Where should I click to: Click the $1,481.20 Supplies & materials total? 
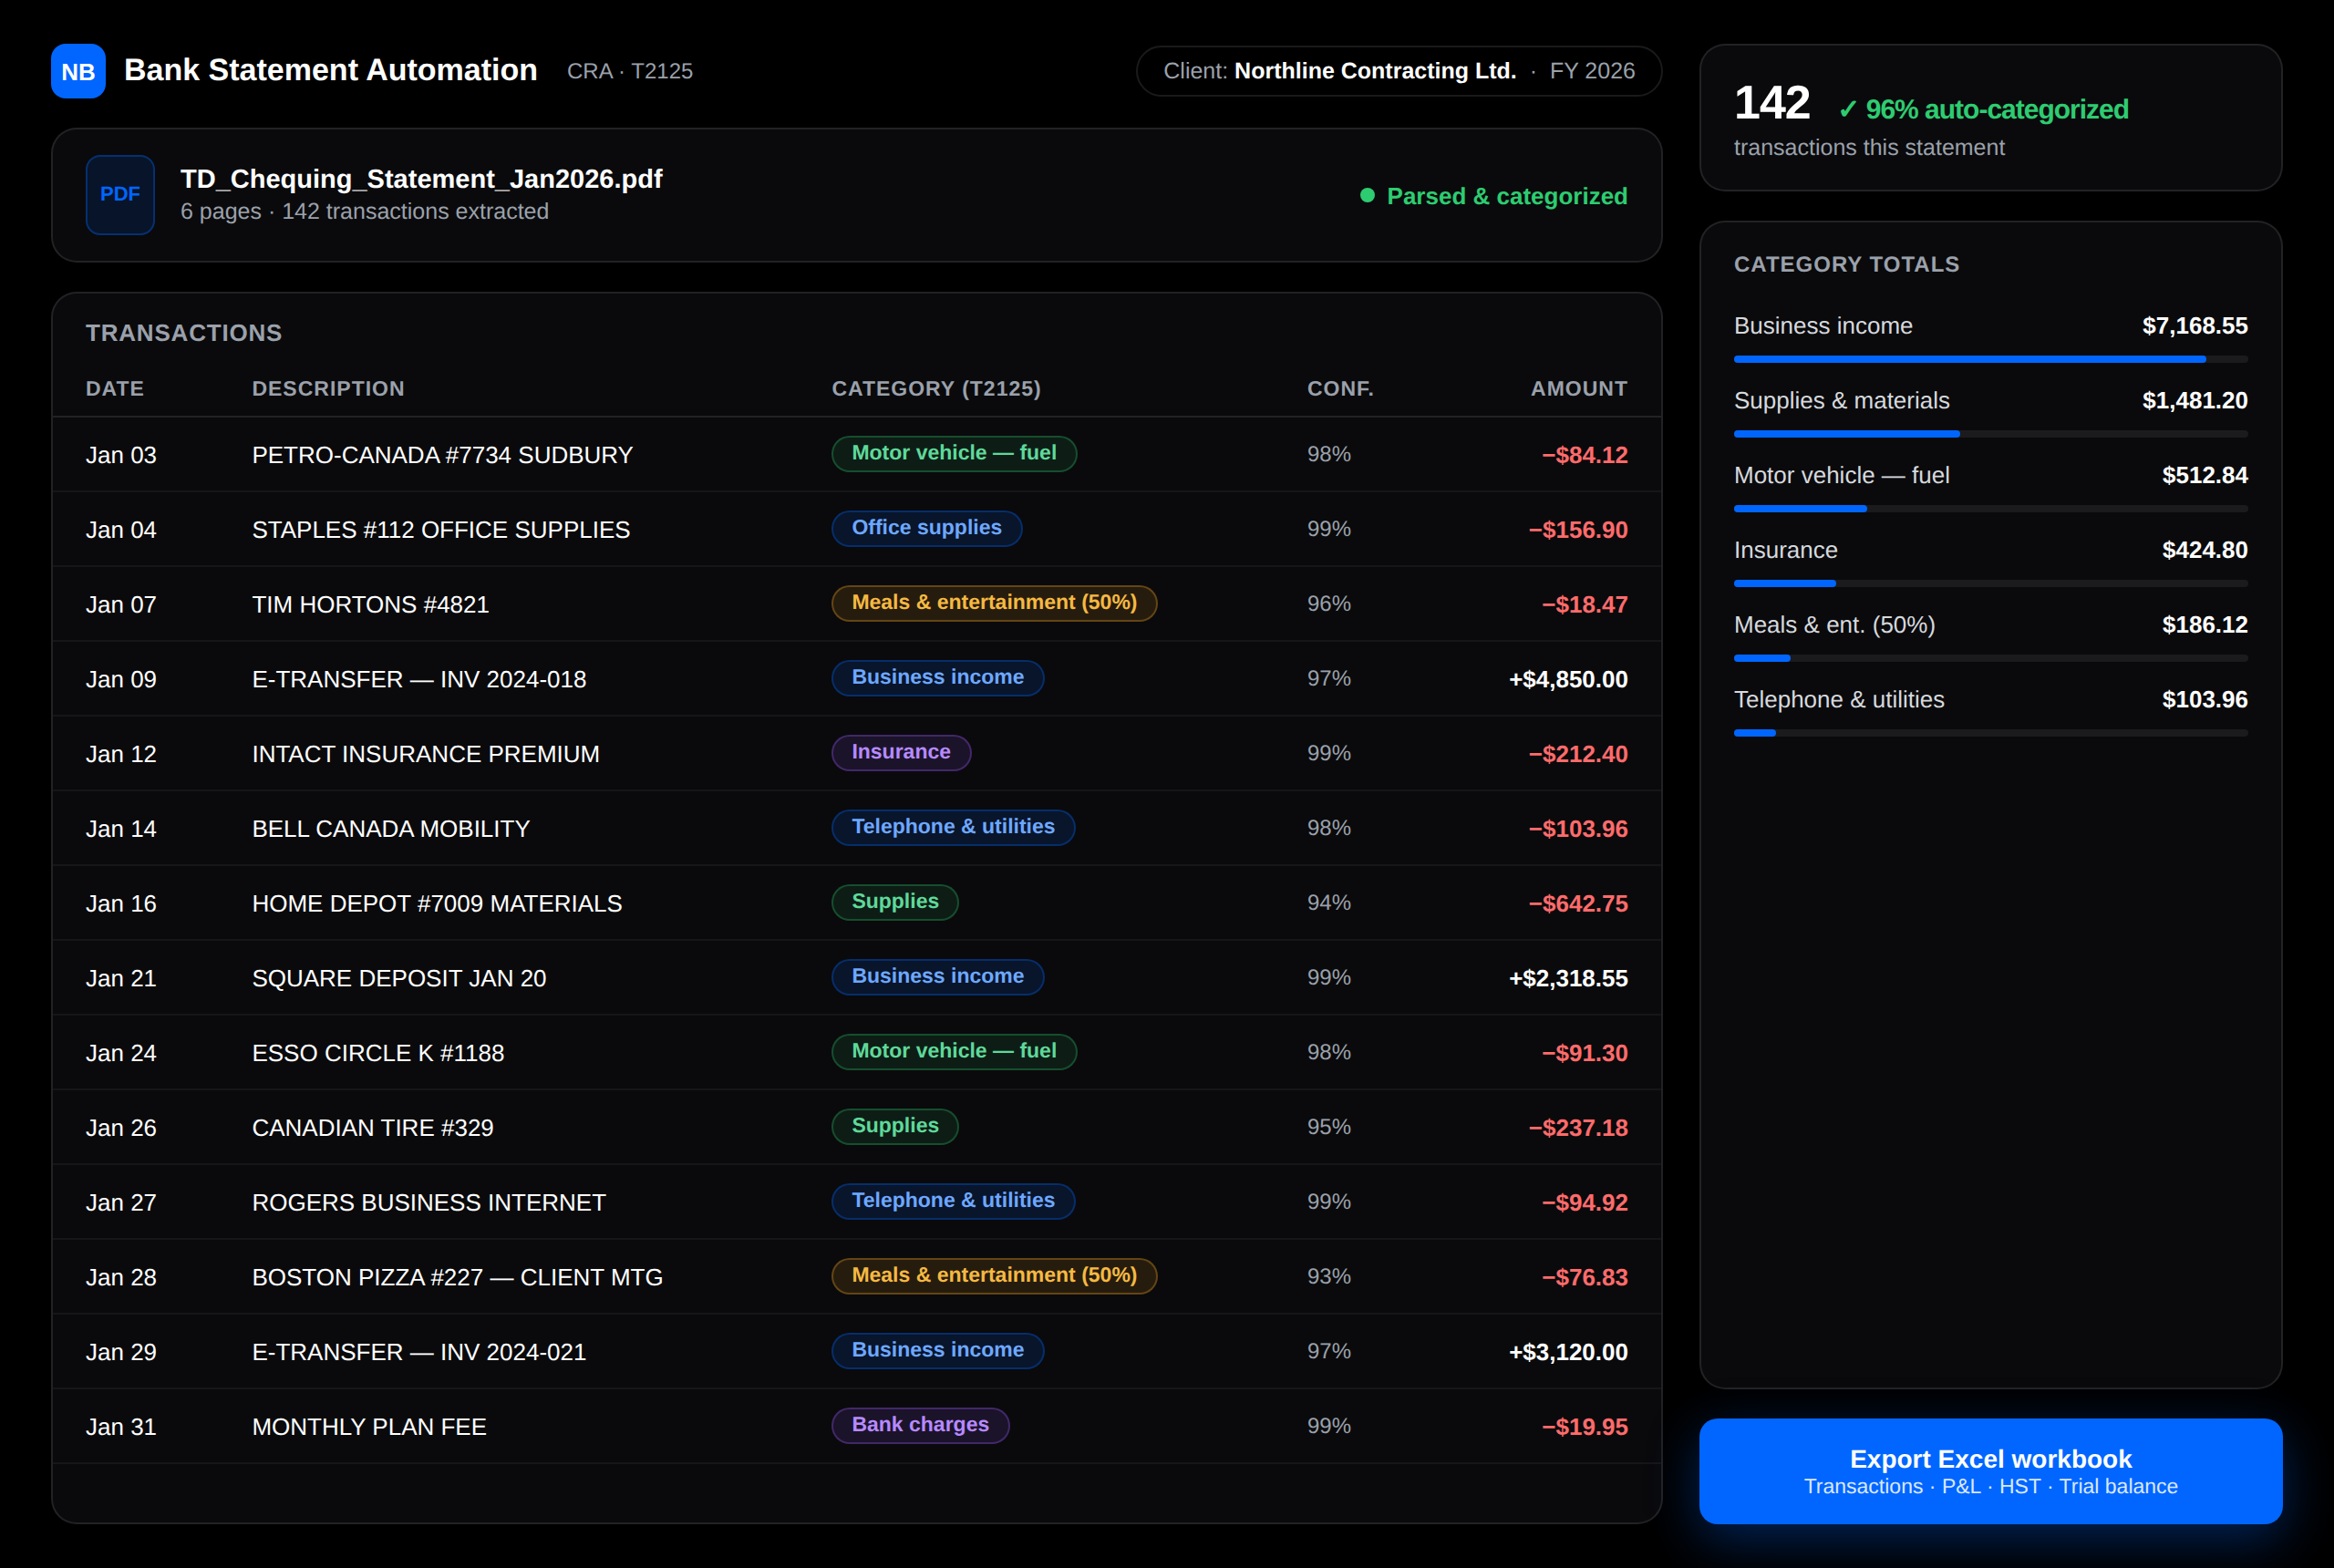[x=2194, y=401]
